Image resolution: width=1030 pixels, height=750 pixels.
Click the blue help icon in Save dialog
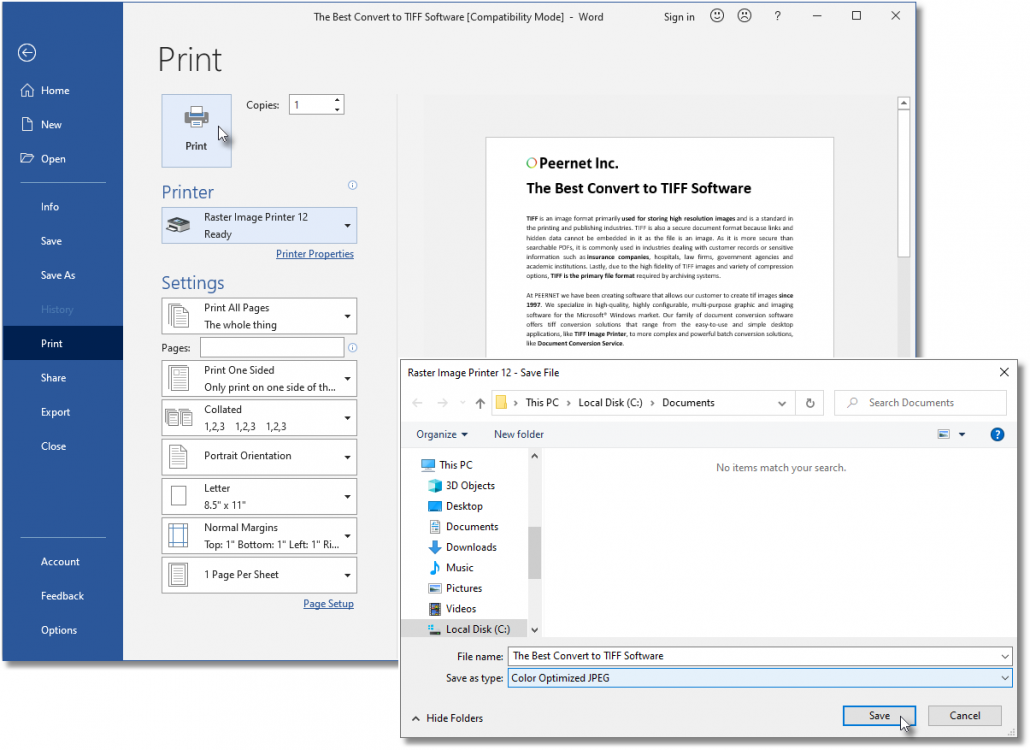click(x=997, y=434)
